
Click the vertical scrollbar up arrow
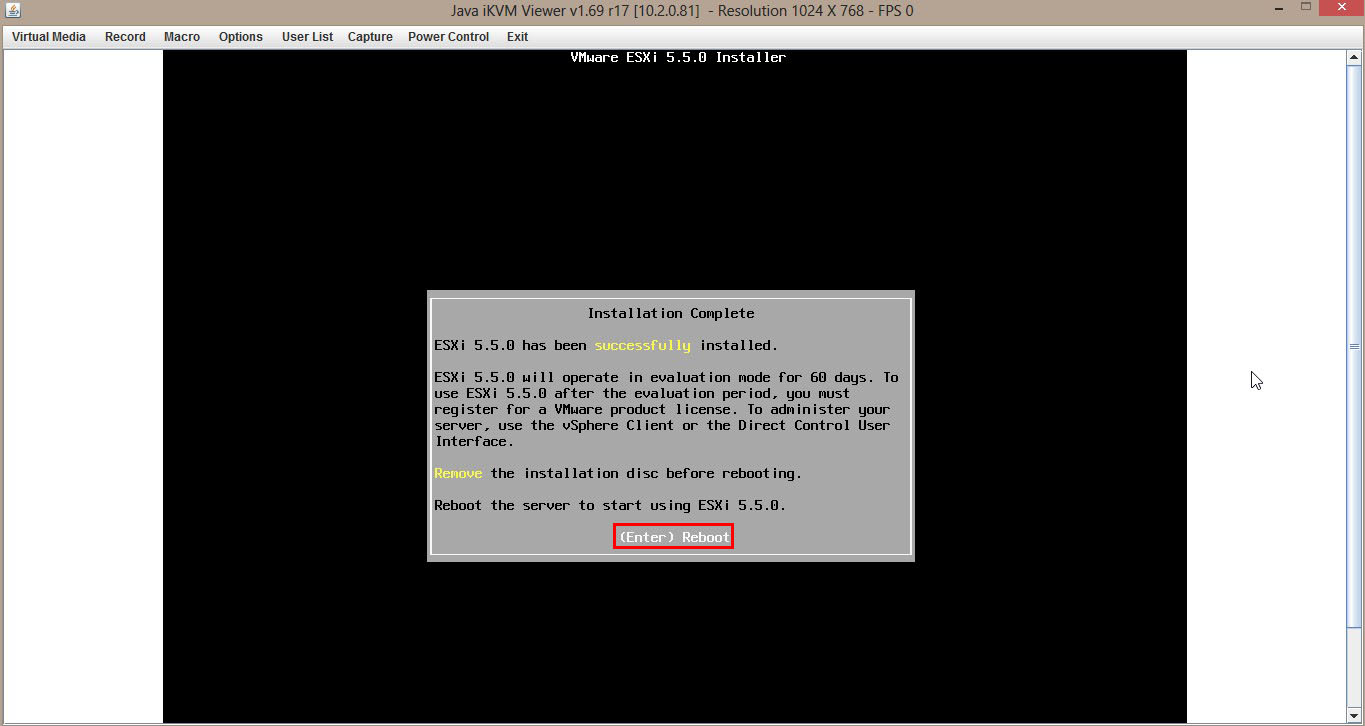pos(1354,57)
